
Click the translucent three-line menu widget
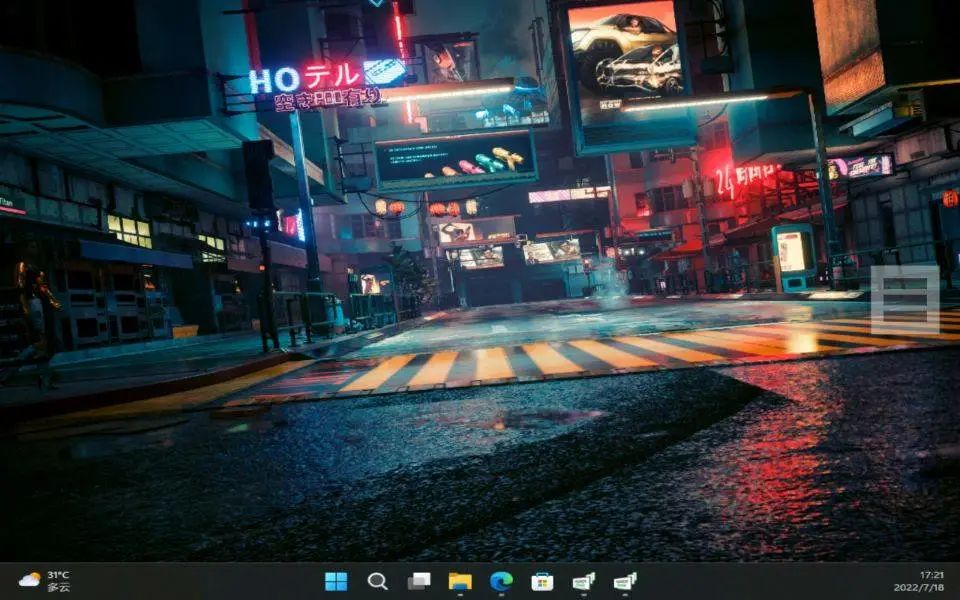click(904, 299)
